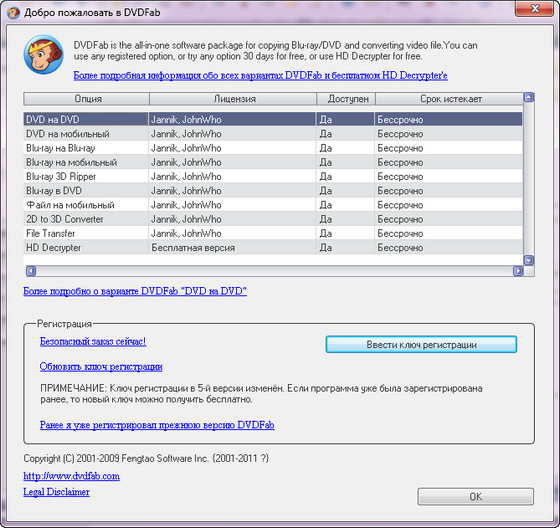This screenshot has width=560, height=528.
Task: Close the DVDFab welcome dialog
Action: 534,9
